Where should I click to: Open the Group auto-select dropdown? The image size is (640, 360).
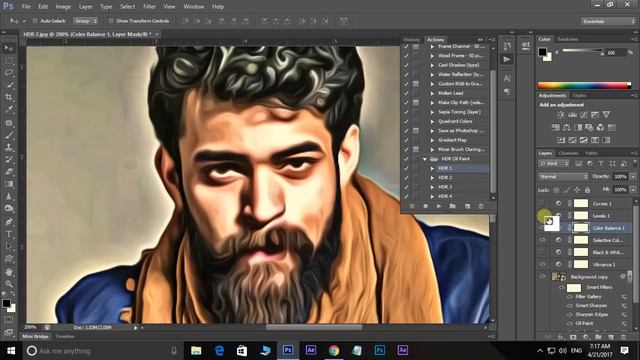[85, 21]
